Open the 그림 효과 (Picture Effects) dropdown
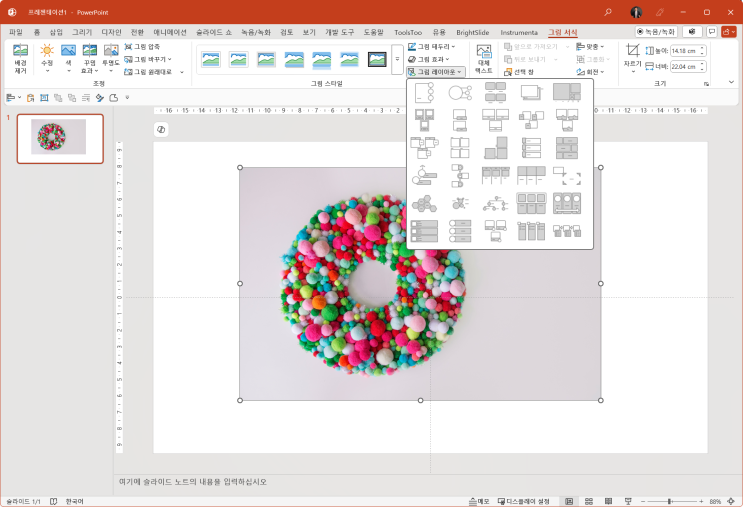 428,59
